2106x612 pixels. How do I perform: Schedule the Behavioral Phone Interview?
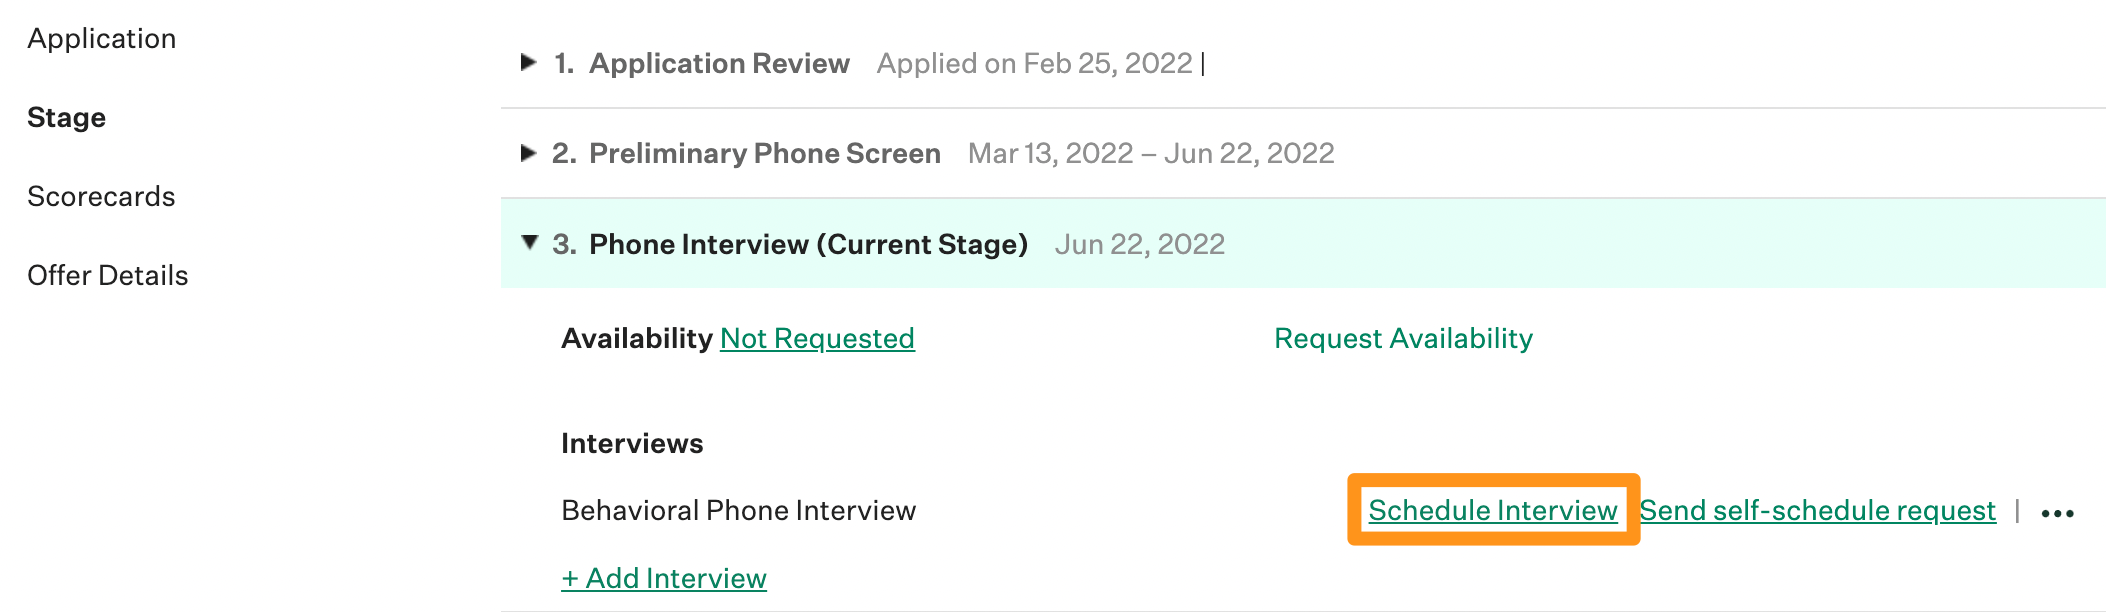click(1495, 511)
